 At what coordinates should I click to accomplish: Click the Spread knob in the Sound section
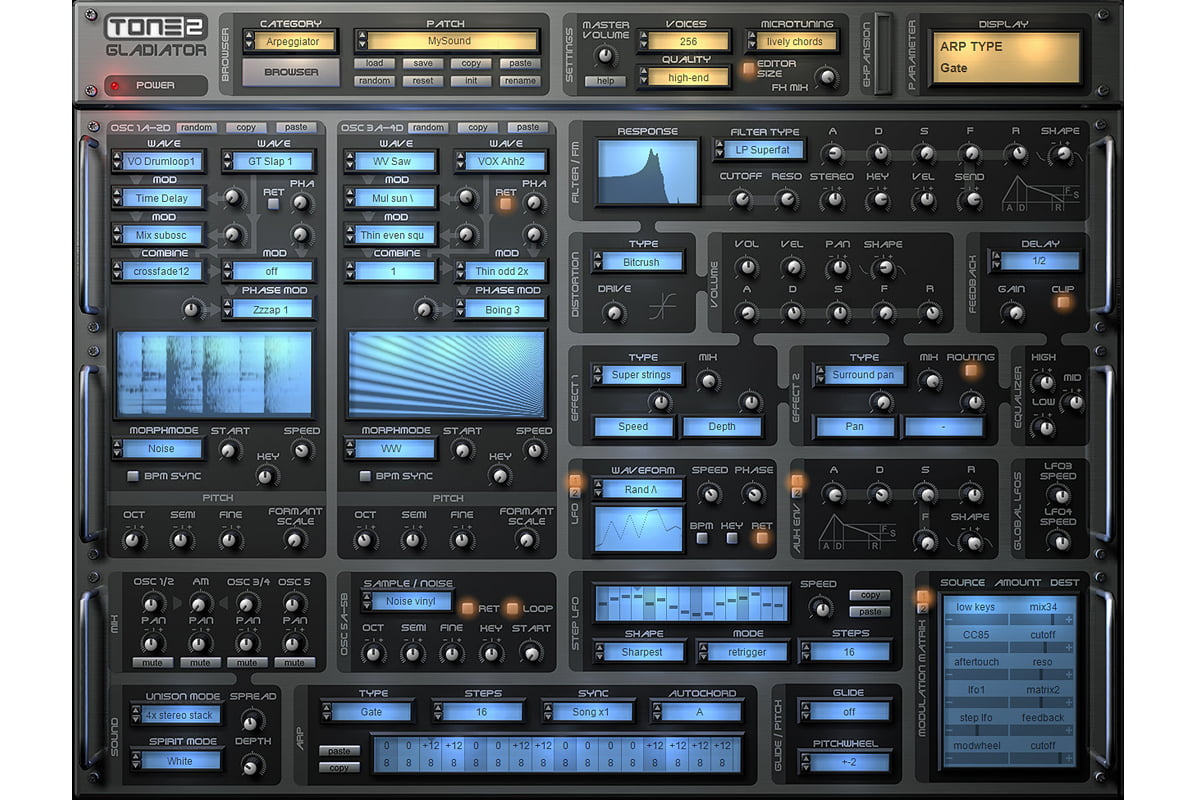(253, 720)
